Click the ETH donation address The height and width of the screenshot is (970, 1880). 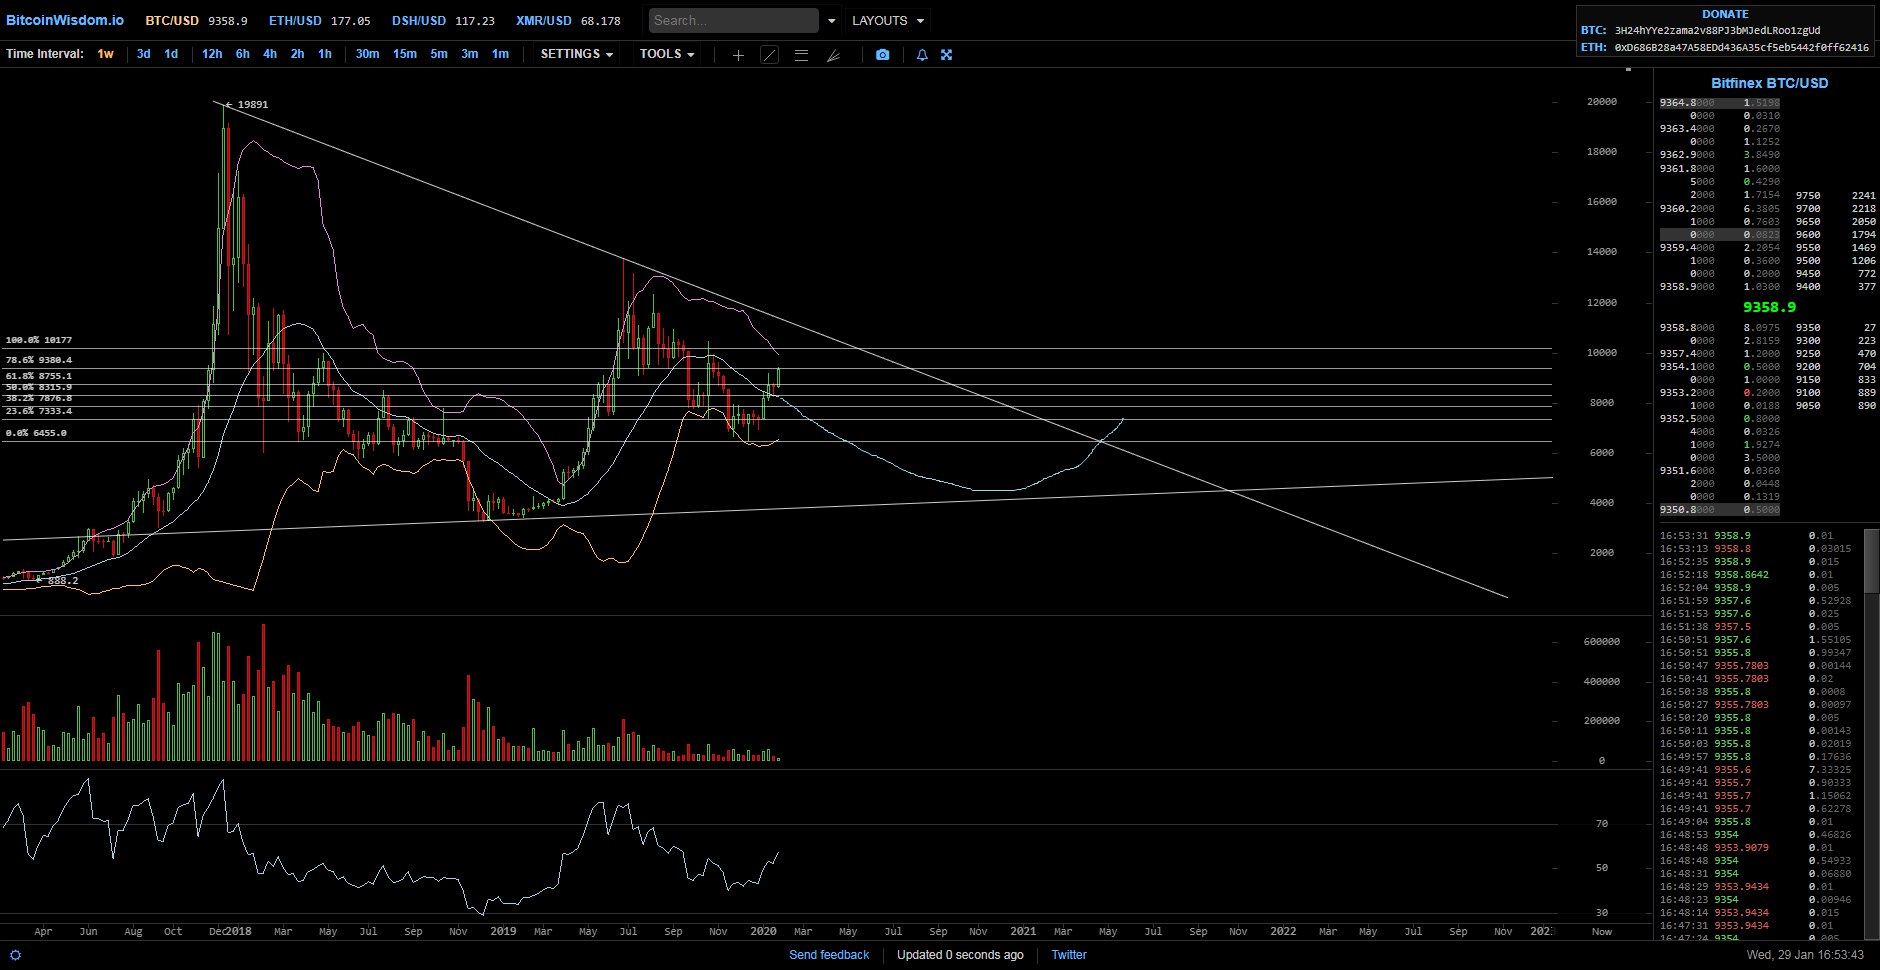pyautogui.click(x=1741, y=47)
